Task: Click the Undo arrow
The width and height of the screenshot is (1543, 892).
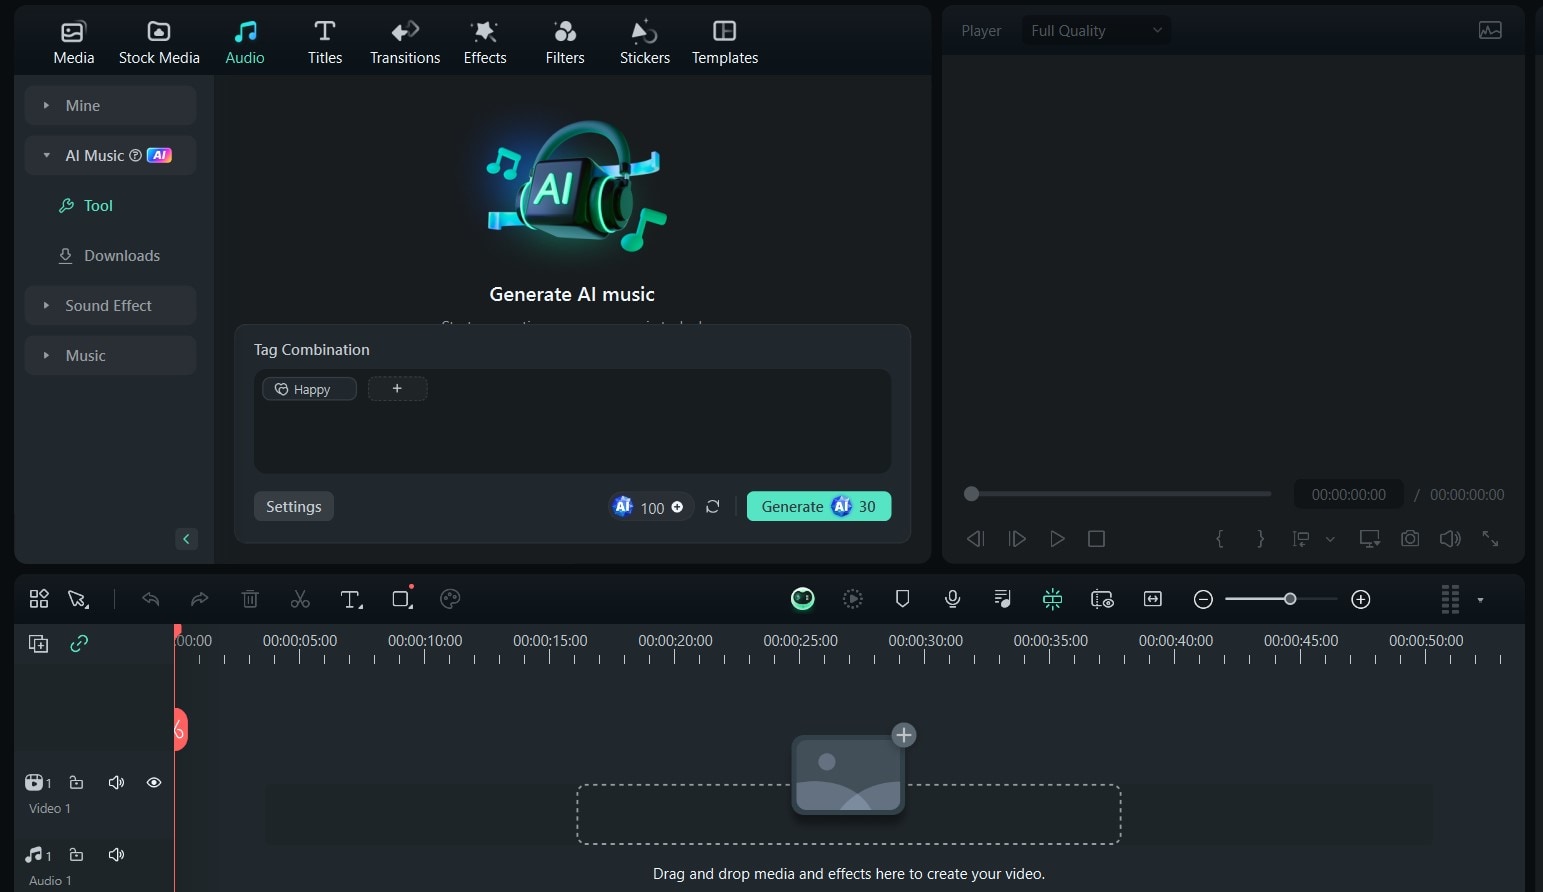Action: tap(150, 599)
